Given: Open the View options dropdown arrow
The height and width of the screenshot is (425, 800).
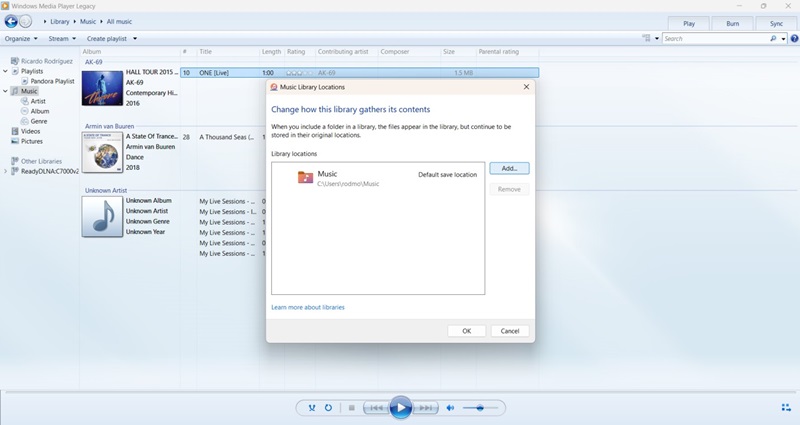Looking at the screenshot, I should point(657,38).
